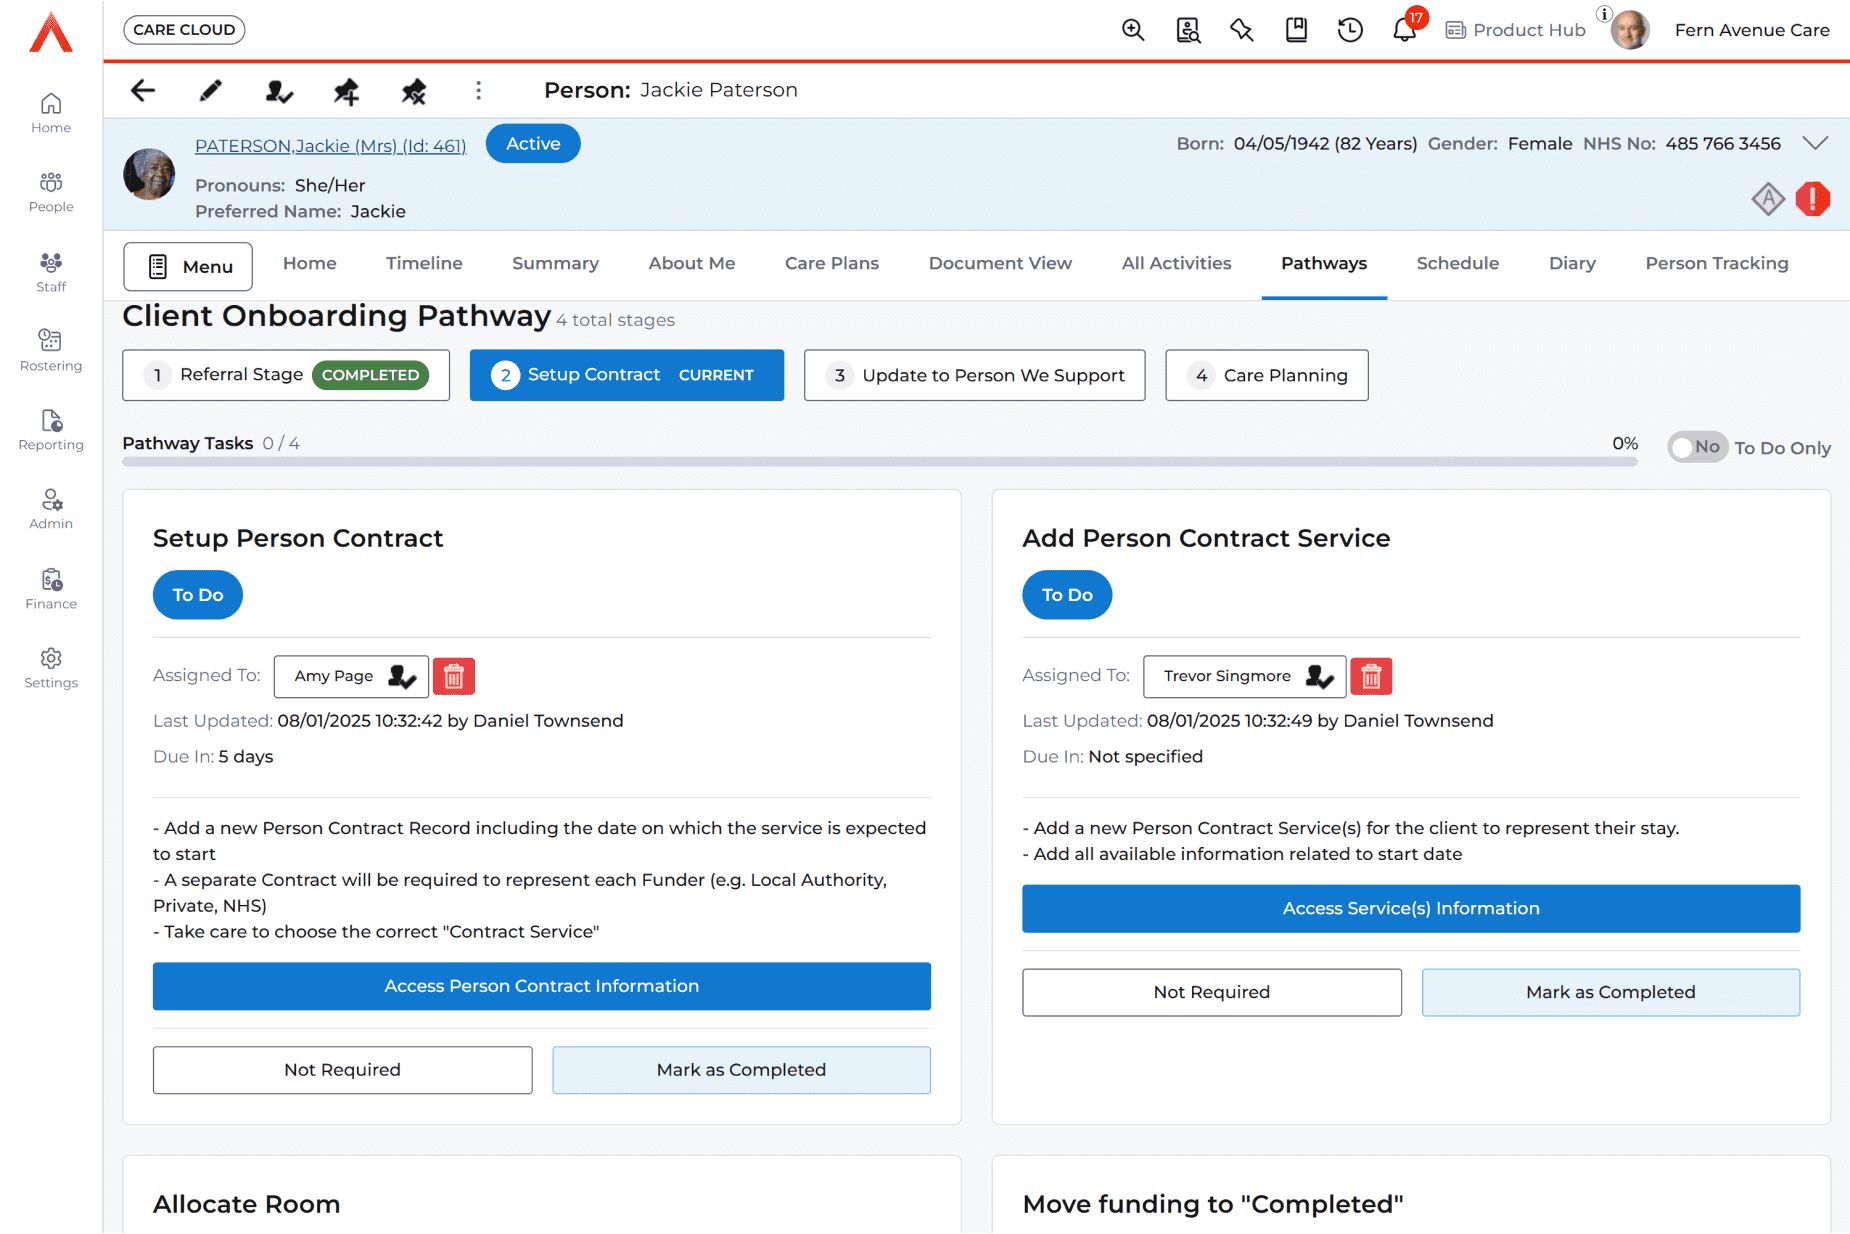Expand person details banner chevron
The height and width of the screenshot is (1234, 1850).
[1815, 143]
